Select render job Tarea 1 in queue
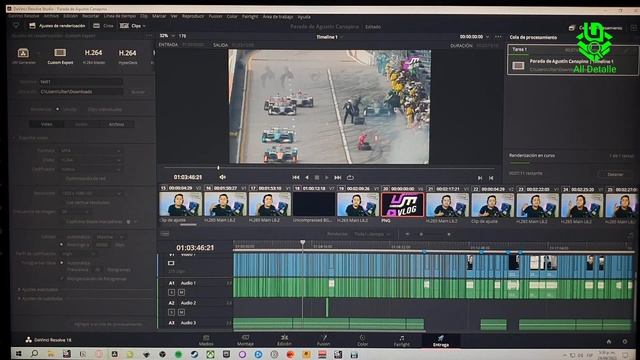This screenshot has height=360, width=640. pos(573,60)
